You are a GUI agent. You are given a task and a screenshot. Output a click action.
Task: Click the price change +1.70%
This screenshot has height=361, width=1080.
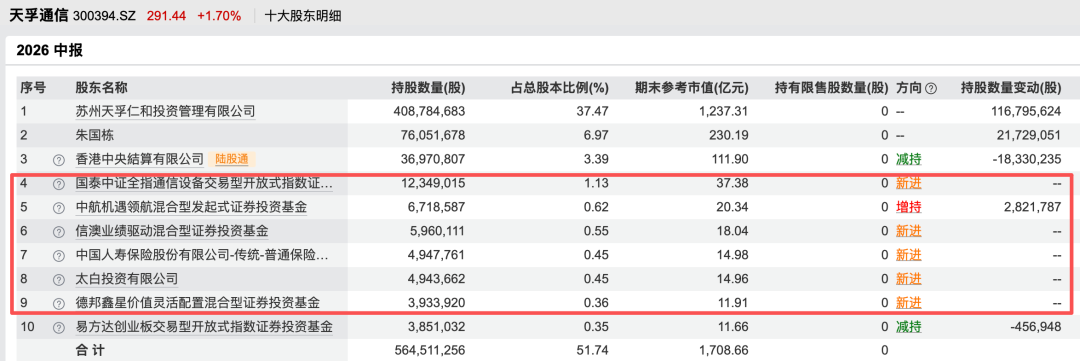coord(219,15)
